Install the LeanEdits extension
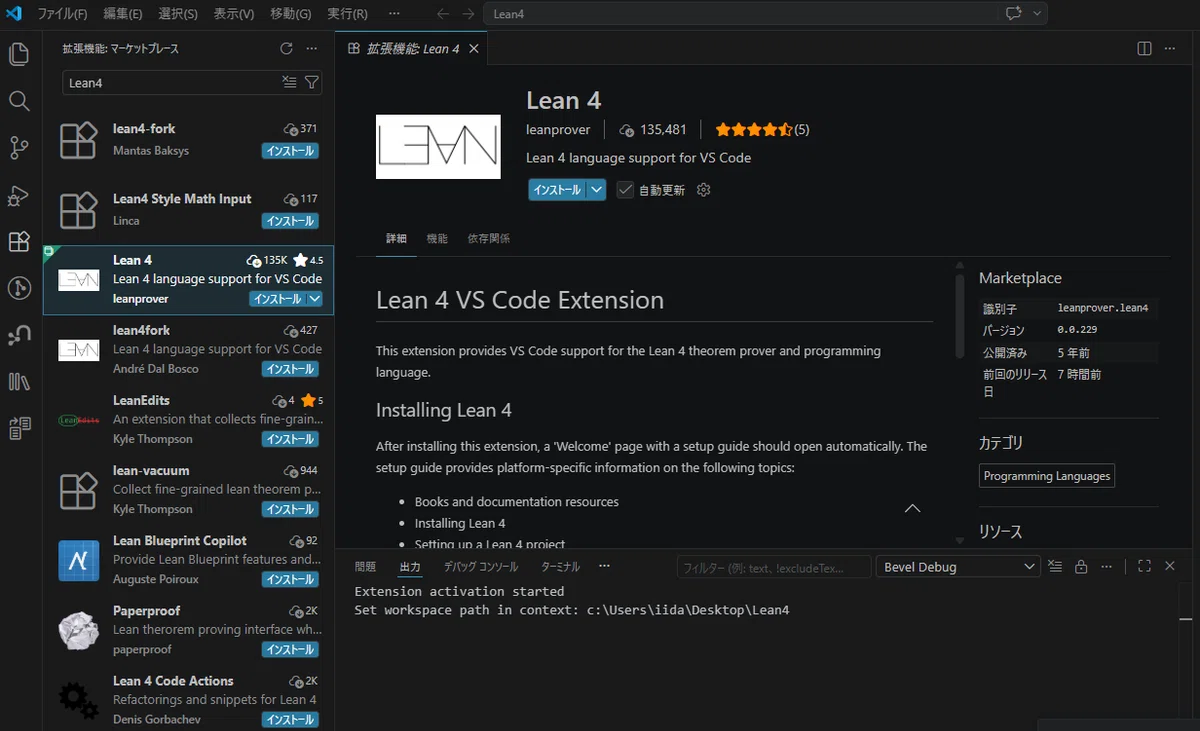 pos(290,439)
